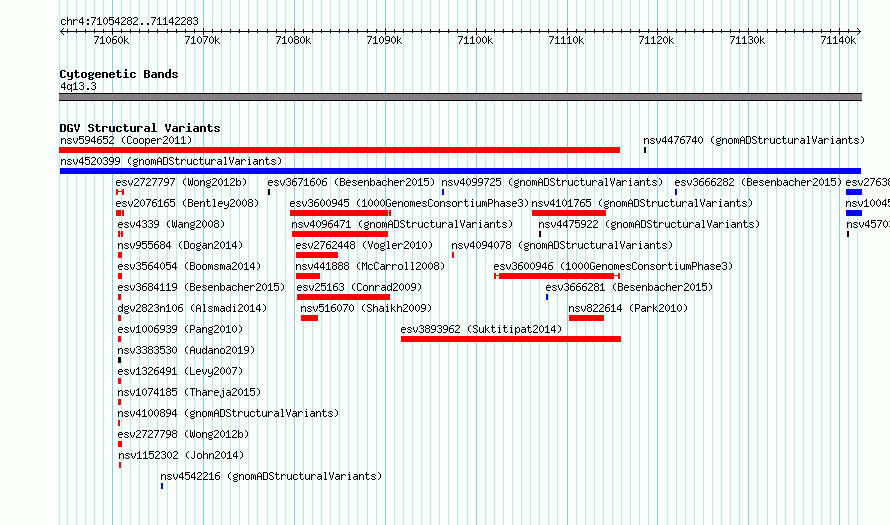Click the nsv594652 (Cooper2011) variant label

[126, 140]
